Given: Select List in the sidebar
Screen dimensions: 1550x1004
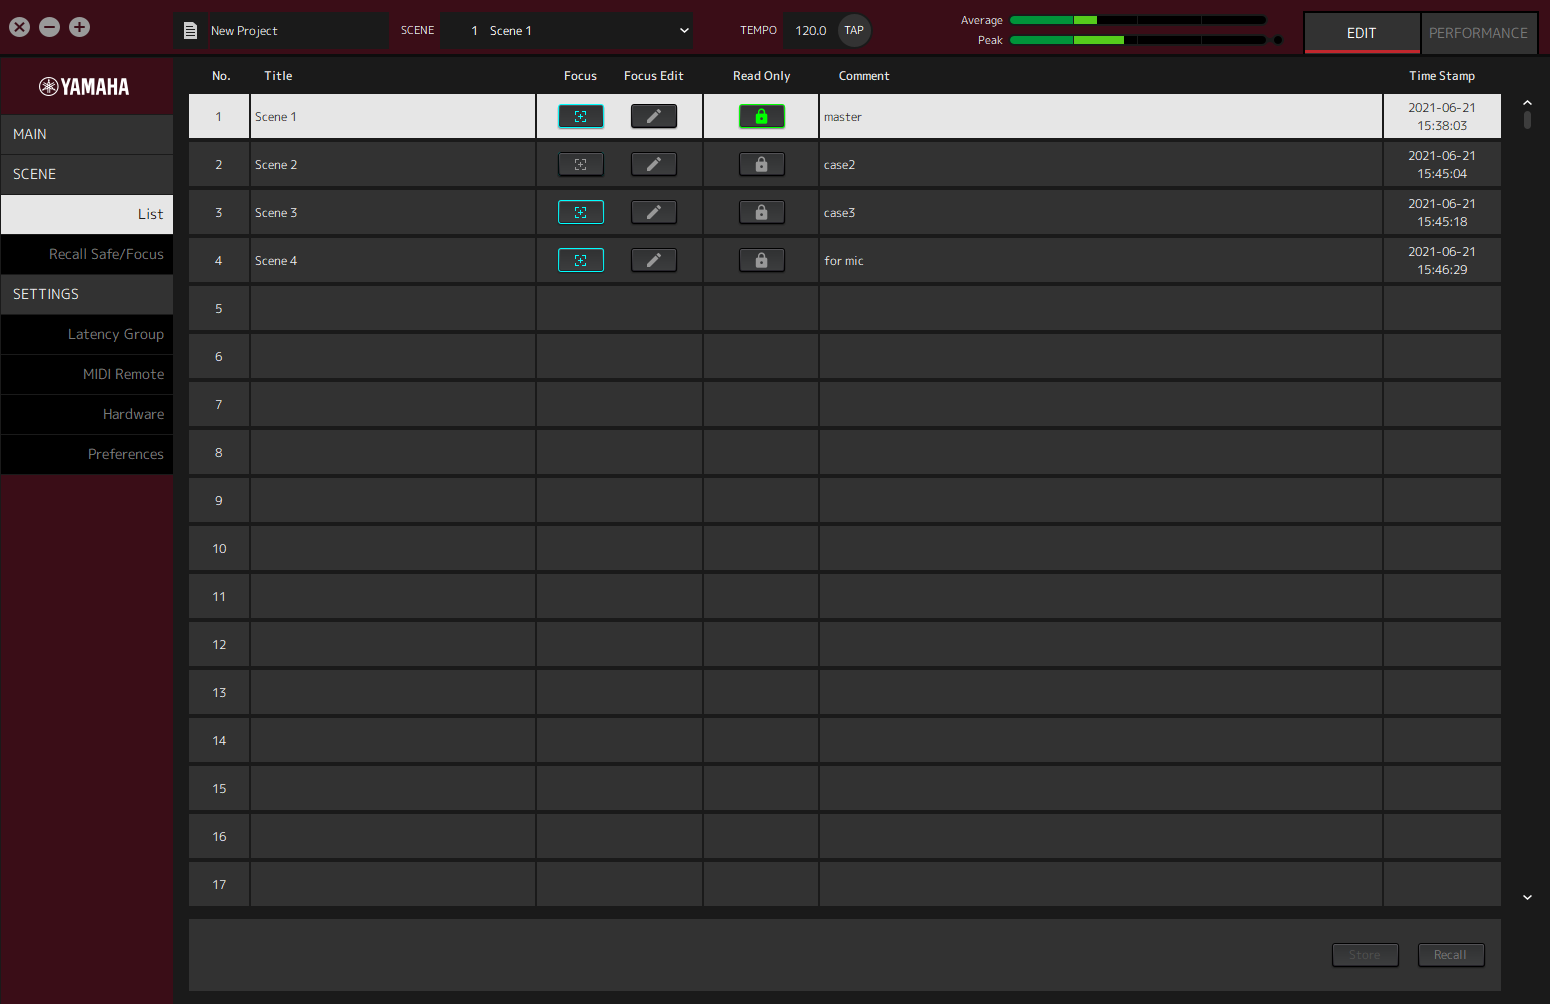Looking at the screenshot, I should (x=87, y=214).
